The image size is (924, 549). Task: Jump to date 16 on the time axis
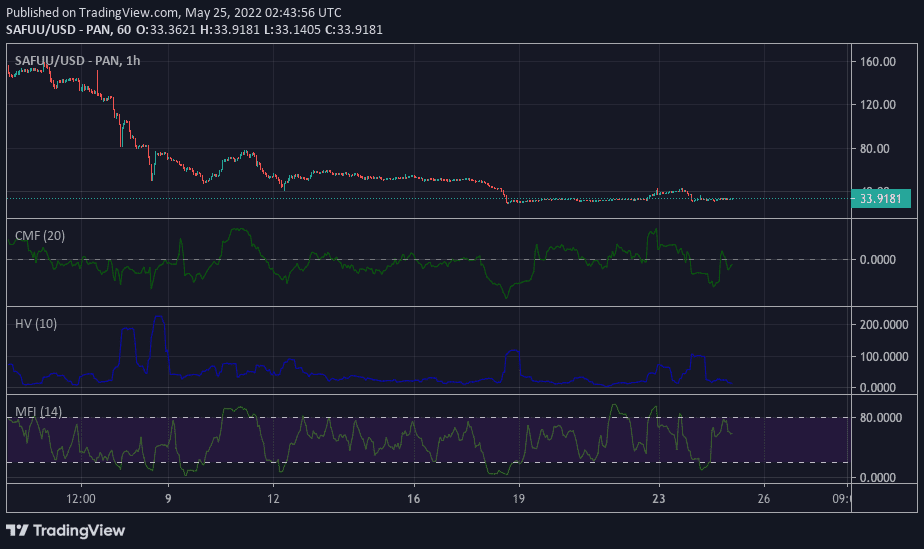coord(414,498)
